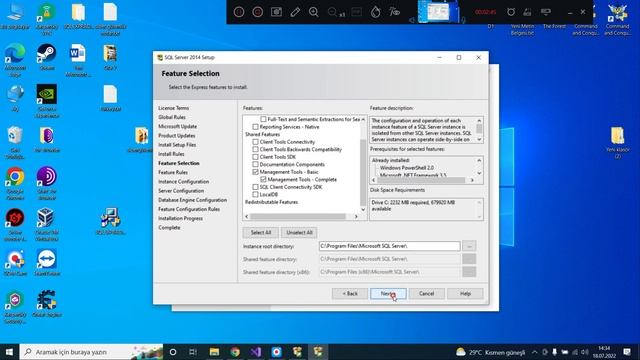Click the Server Configuration step

(x=181, y=191)
